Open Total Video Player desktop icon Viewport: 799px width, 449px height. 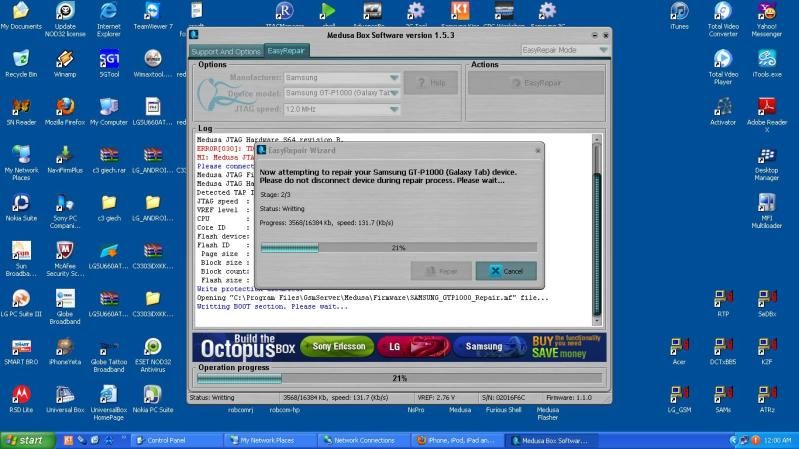click(x=723, y=67)
